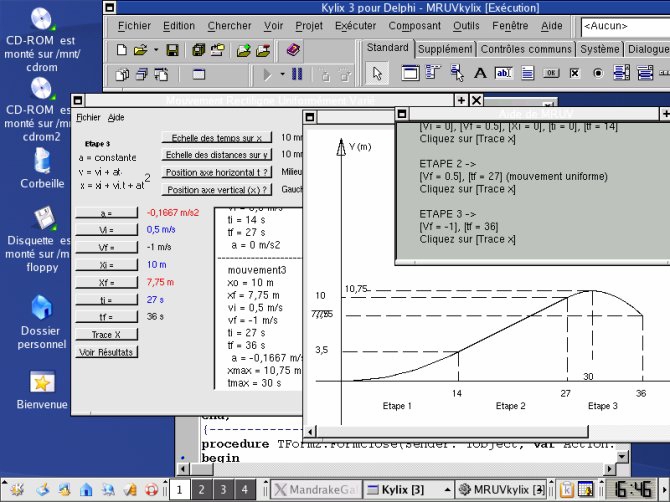Click the 'tf =' button
Screen dimensions: 670x502
[x=106, y=317]
